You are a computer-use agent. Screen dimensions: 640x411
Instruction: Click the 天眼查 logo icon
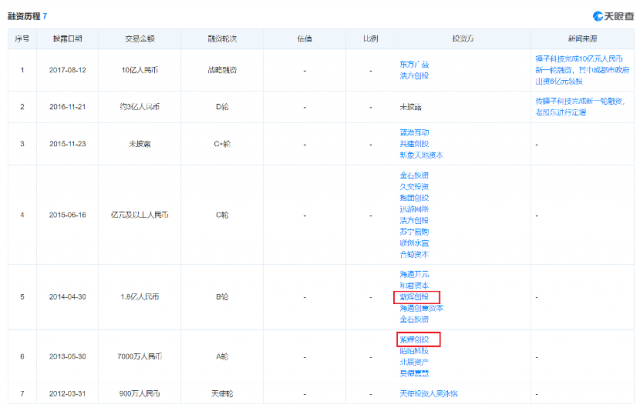pos(598,16)
